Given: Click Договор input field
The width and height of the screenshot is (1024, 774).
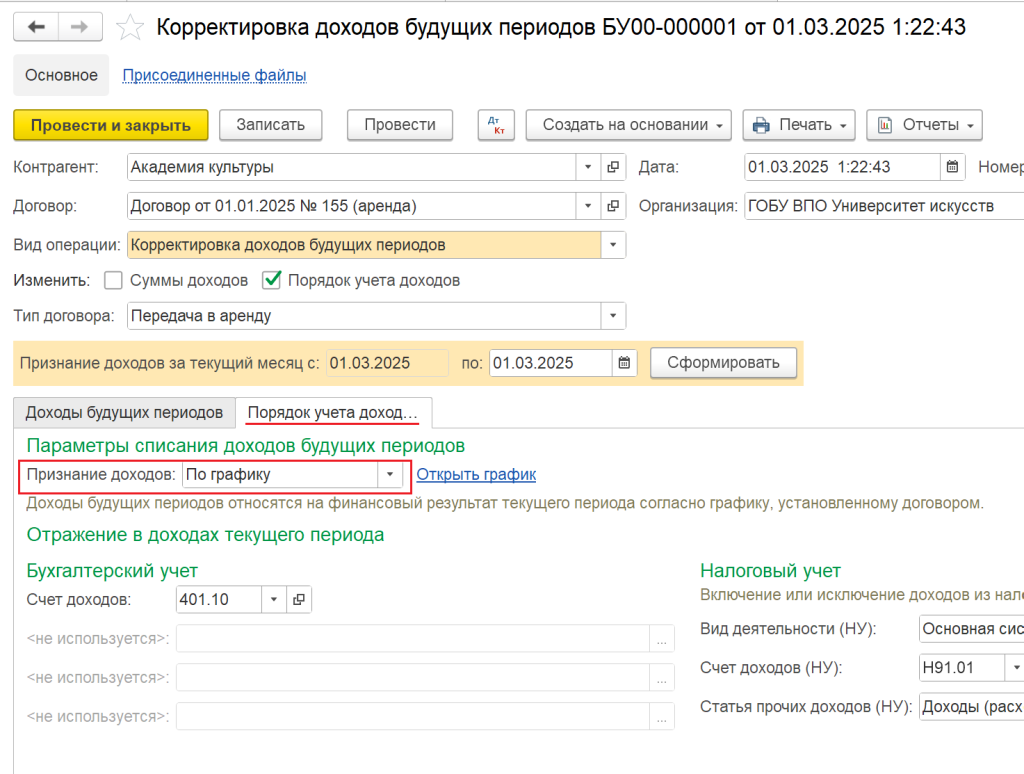Looking at the screenshot, I should point(352,206).
